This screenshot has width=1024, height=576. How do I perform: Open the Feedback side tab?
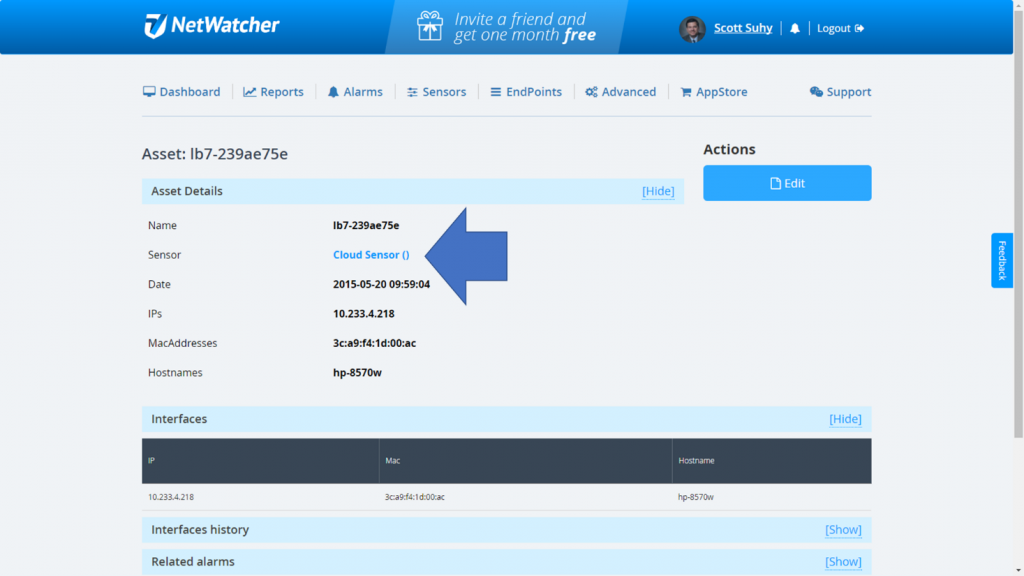pyautogui.click(x=1002, y=260)
